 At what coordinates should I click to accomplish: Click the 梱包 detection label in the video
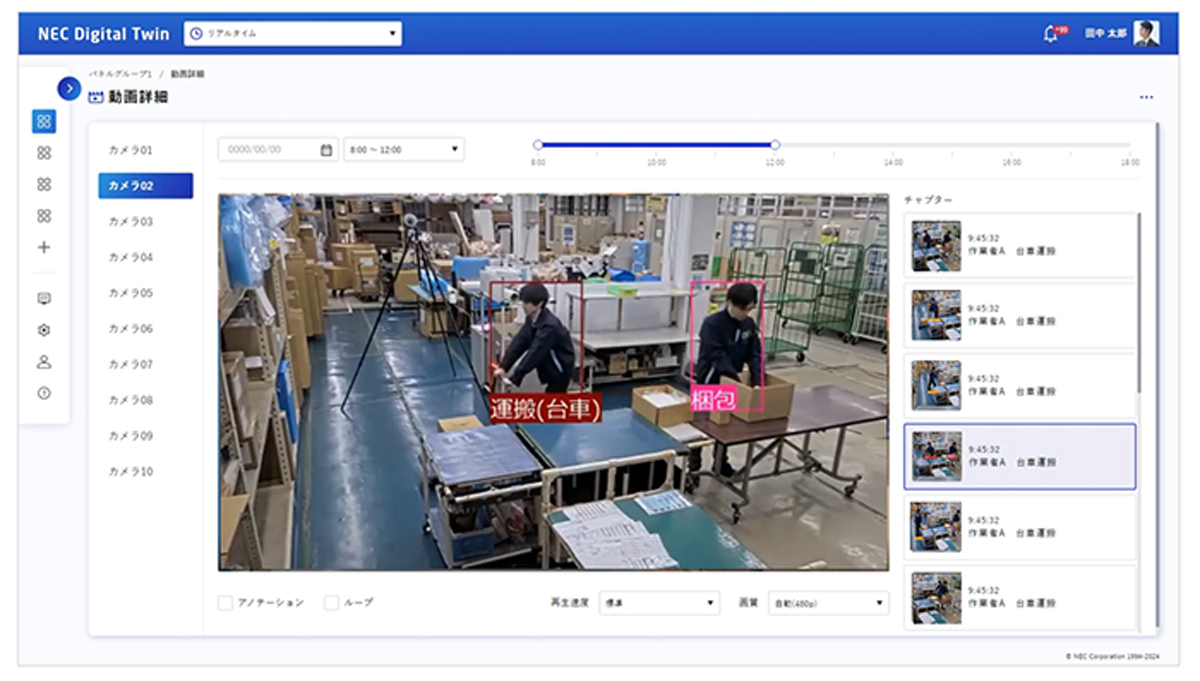click(x=714, y=400)
